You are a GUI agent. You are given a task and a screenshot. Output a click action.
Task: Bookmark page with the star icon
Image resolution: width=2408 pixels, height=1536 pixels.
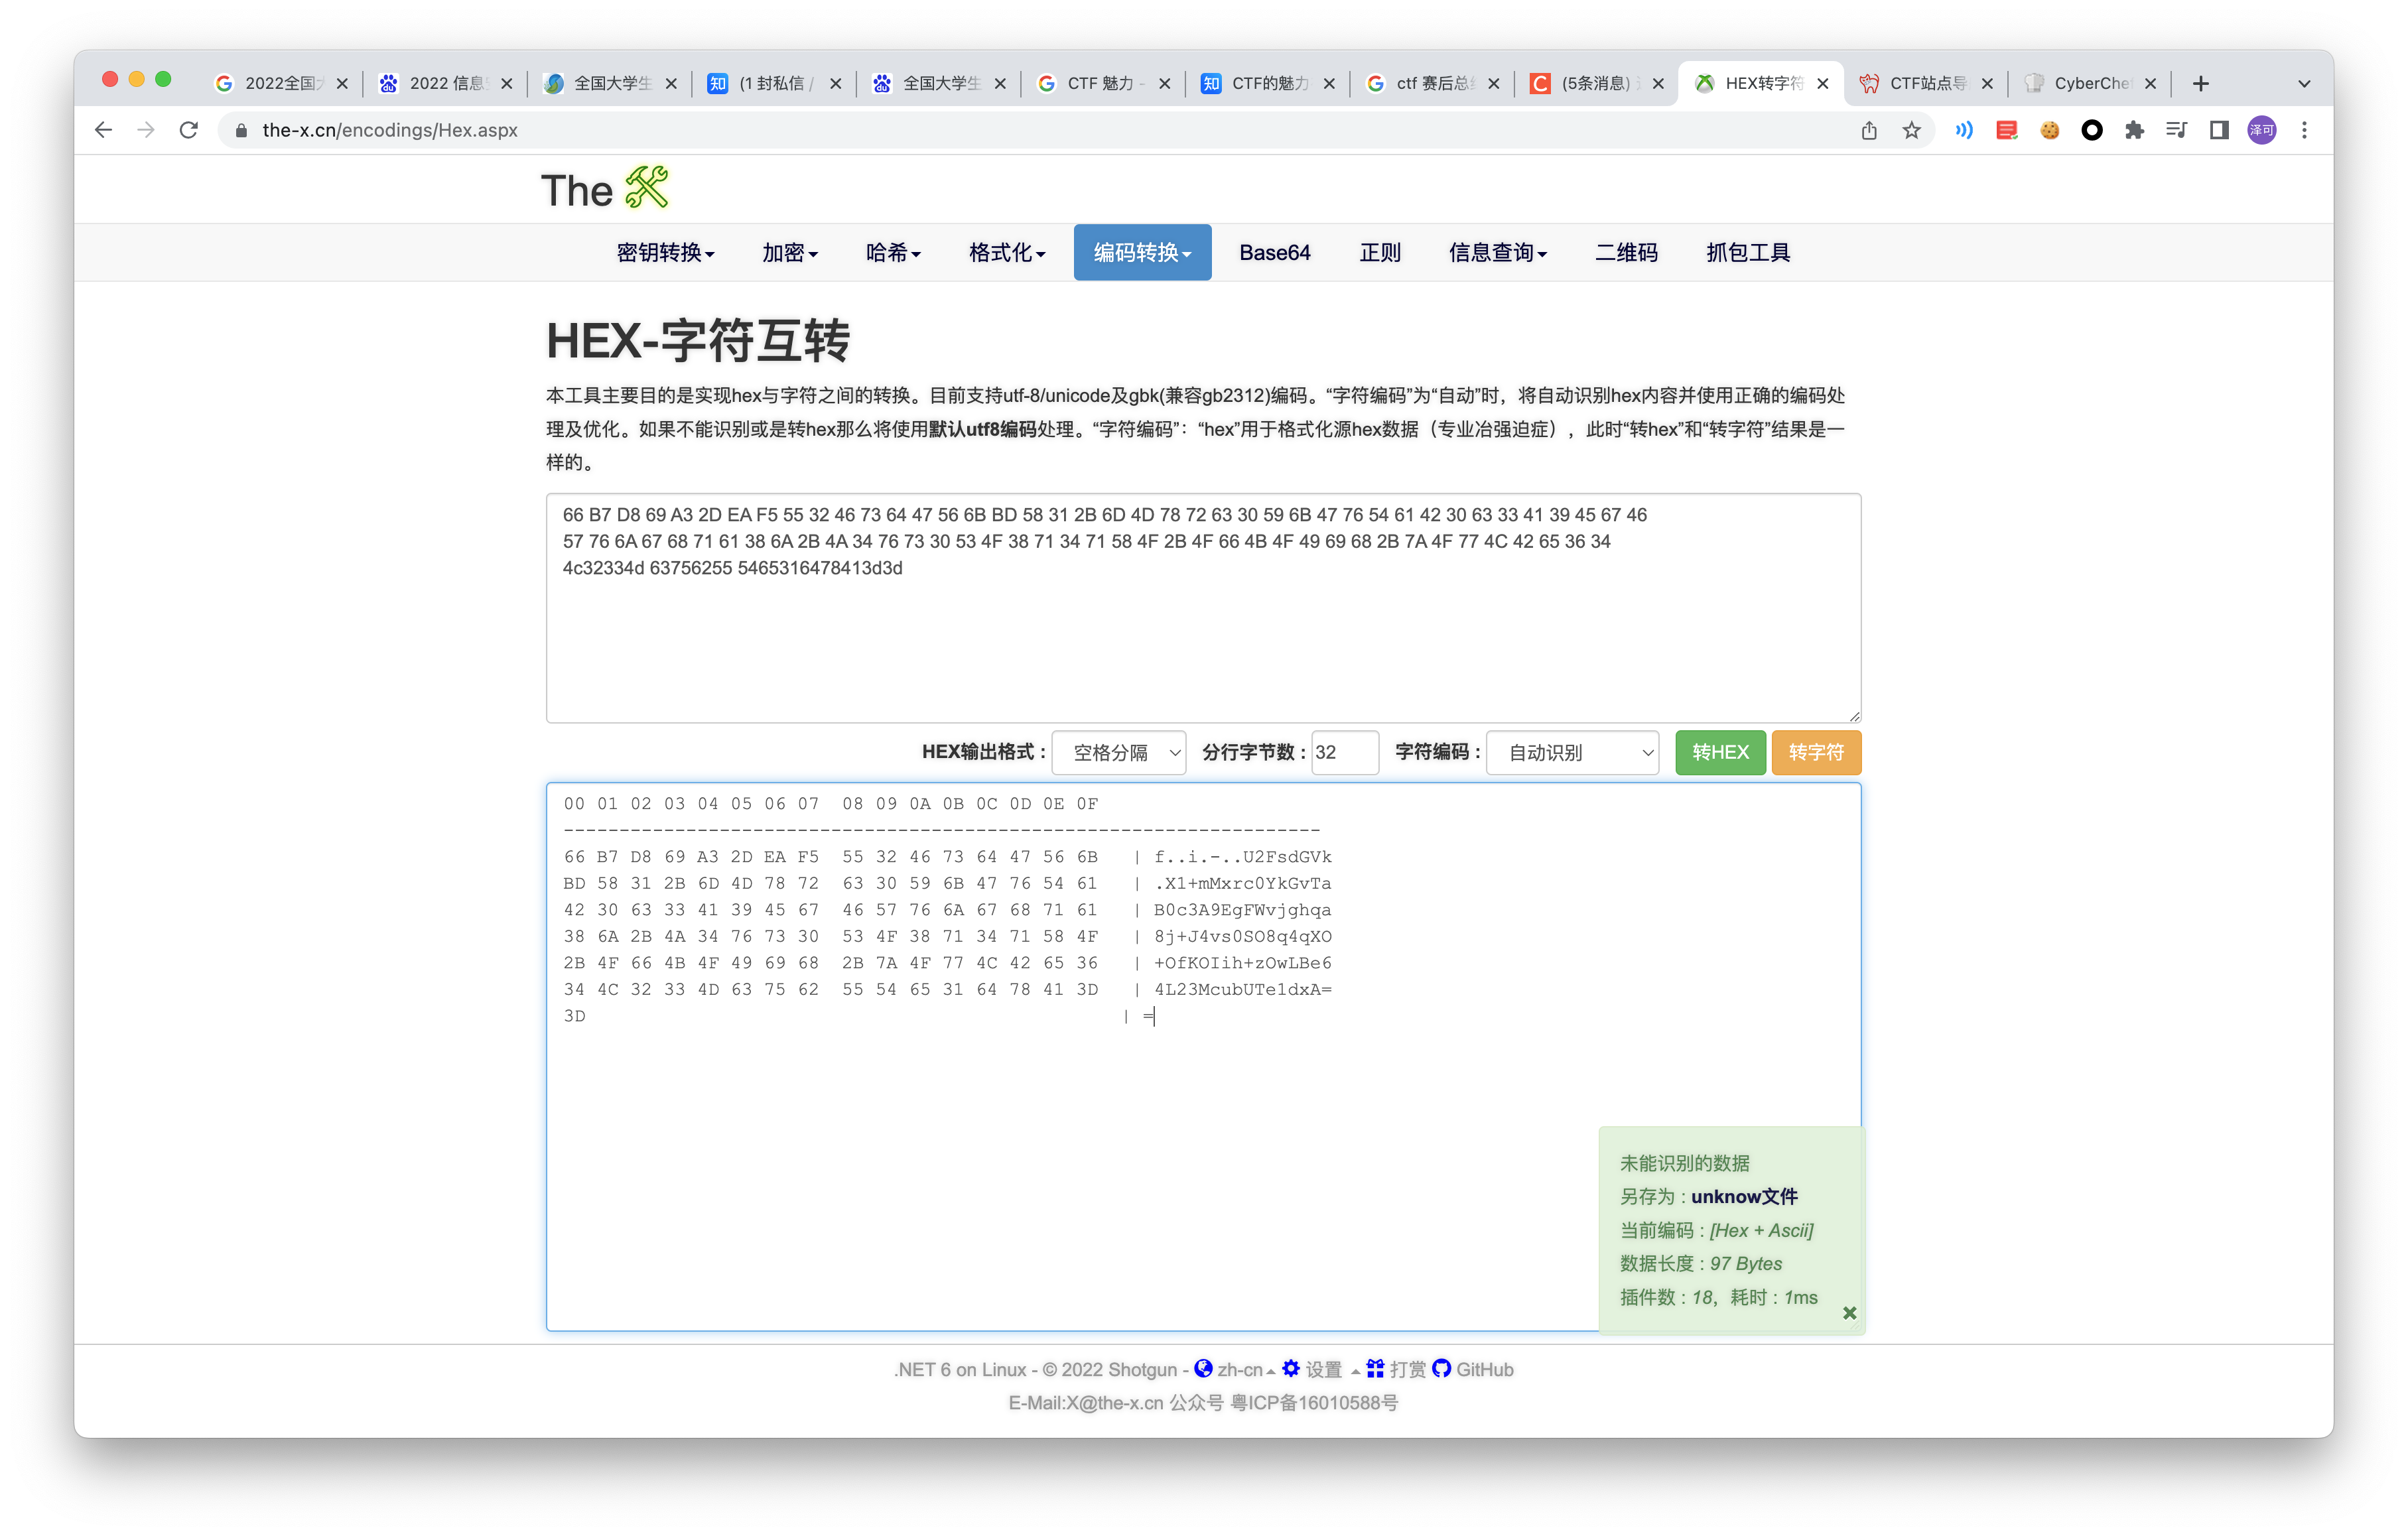(x=1911, y=130)
